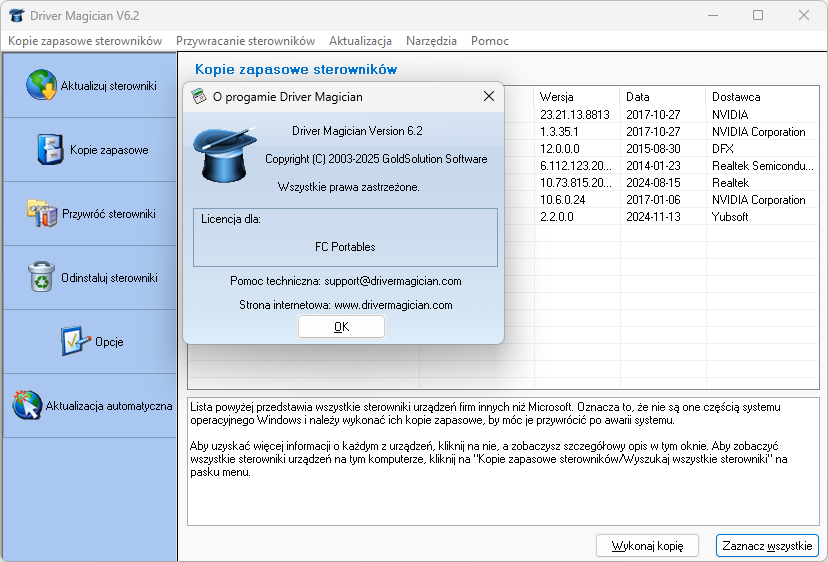This screenshot has height=562, width=828.
Task: Click the Realtek Semicondu... vendor cell
Action: point(763,165)
